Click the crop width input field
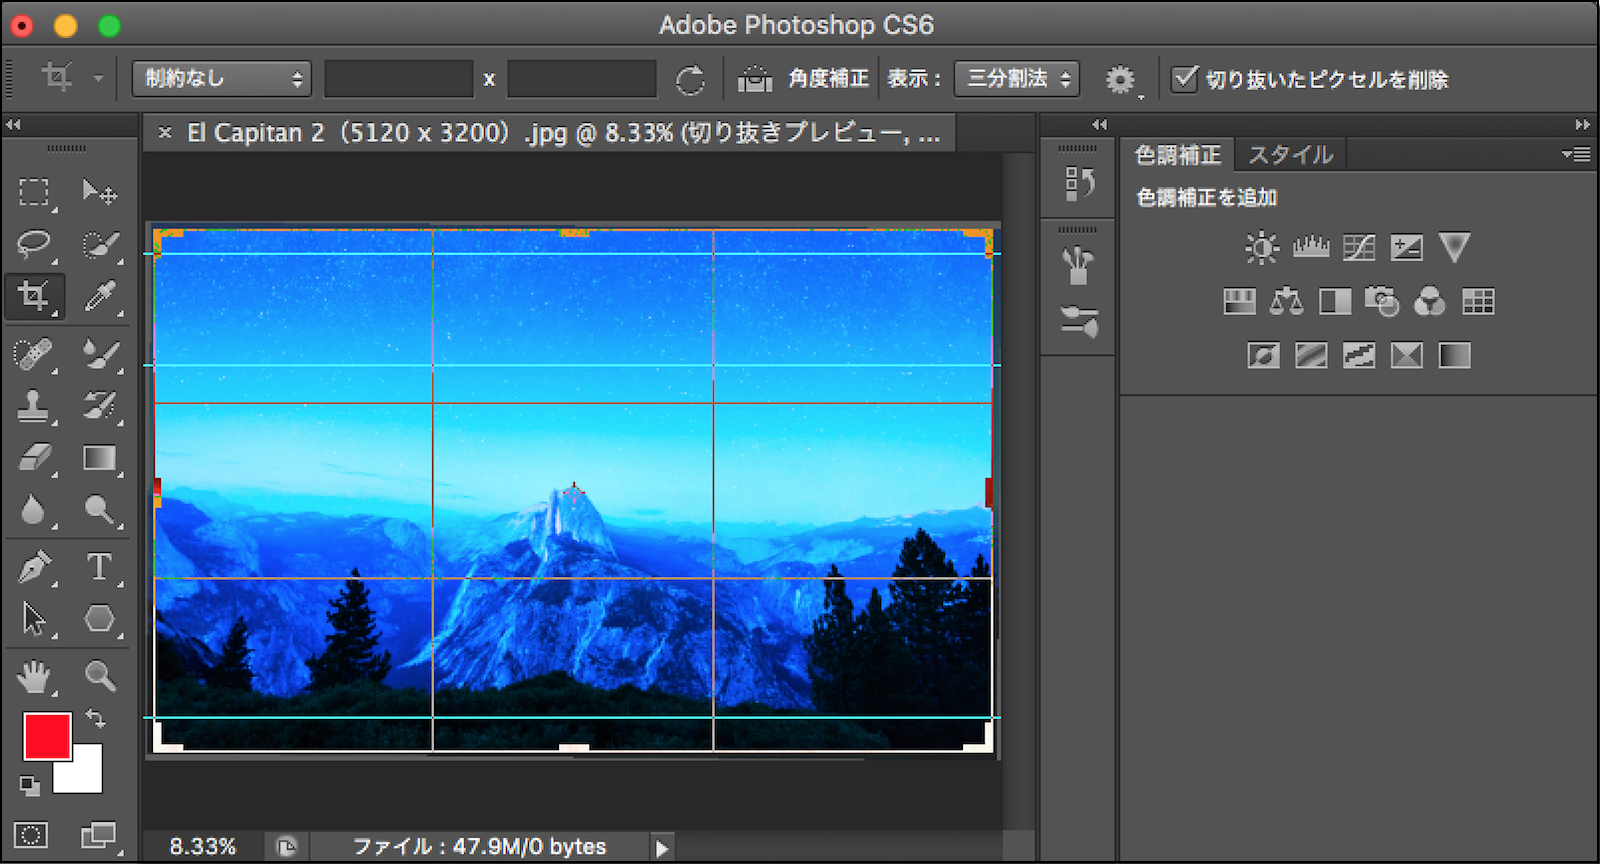 tap(398, 78)
